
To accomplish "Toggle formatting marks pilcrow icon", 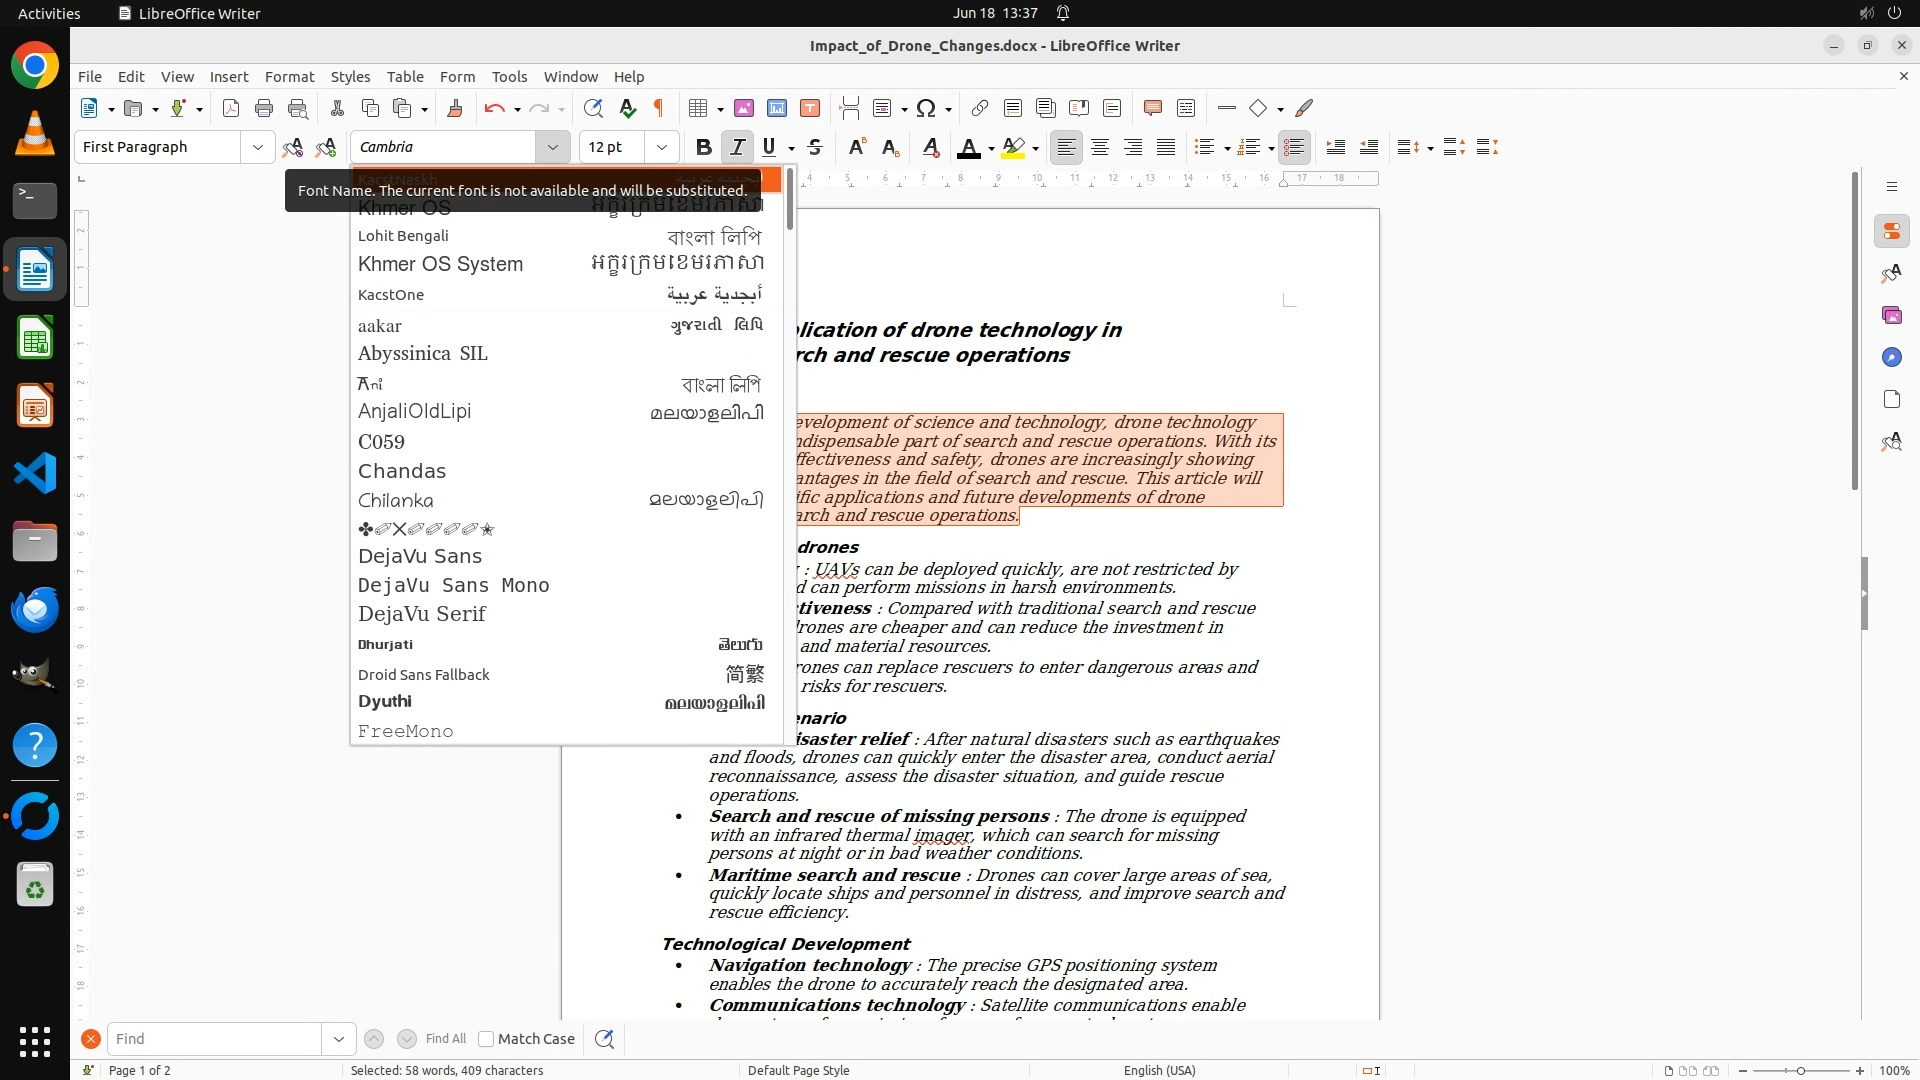I will click(659, 108).
